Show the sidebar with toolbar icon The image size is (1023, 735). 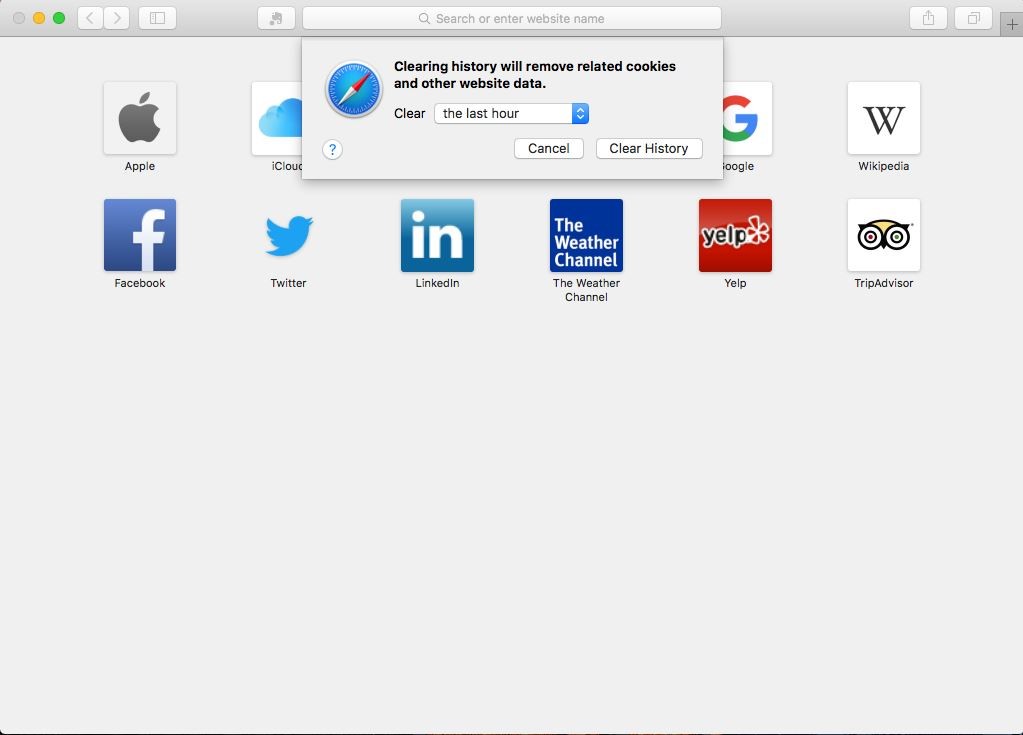[x=157, y=18]
